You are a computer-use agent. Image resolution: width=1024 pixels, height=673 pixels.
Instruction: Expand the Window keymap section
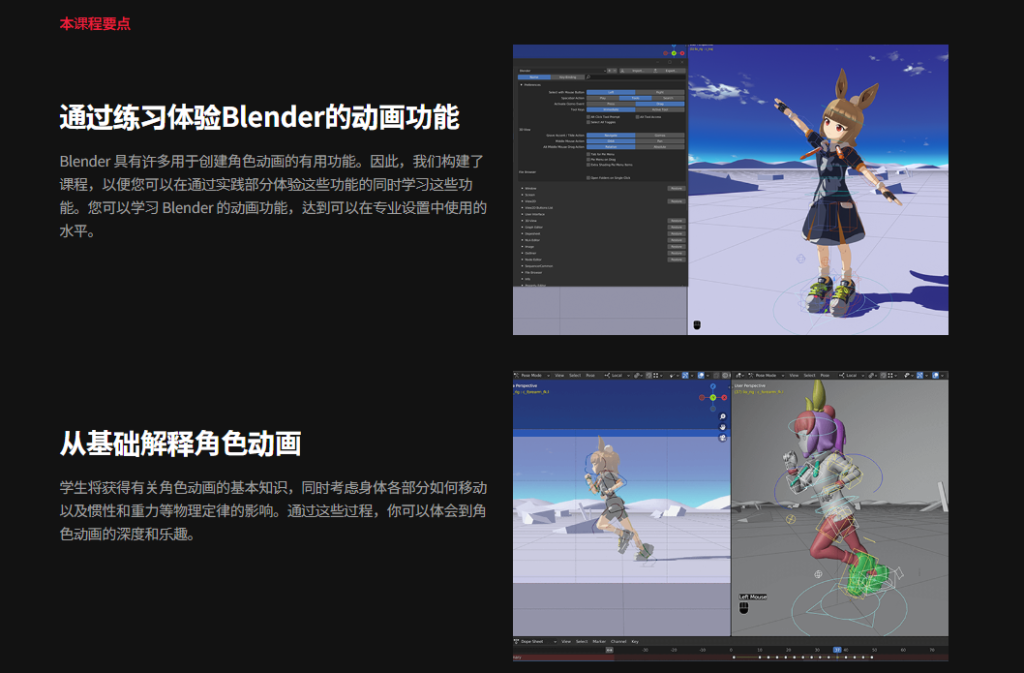click(522, 189)
